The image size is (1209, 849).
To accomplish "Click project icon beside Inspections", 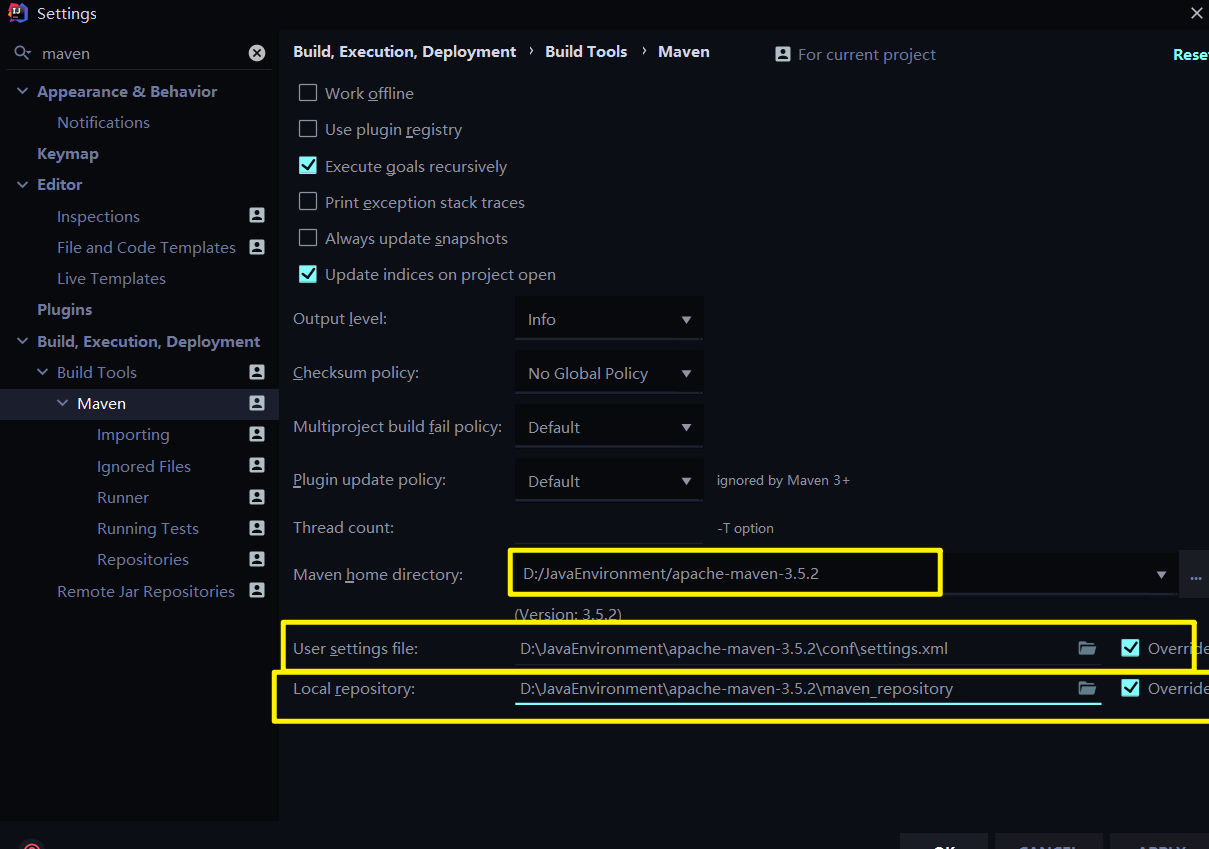I will tap(257, 215).
